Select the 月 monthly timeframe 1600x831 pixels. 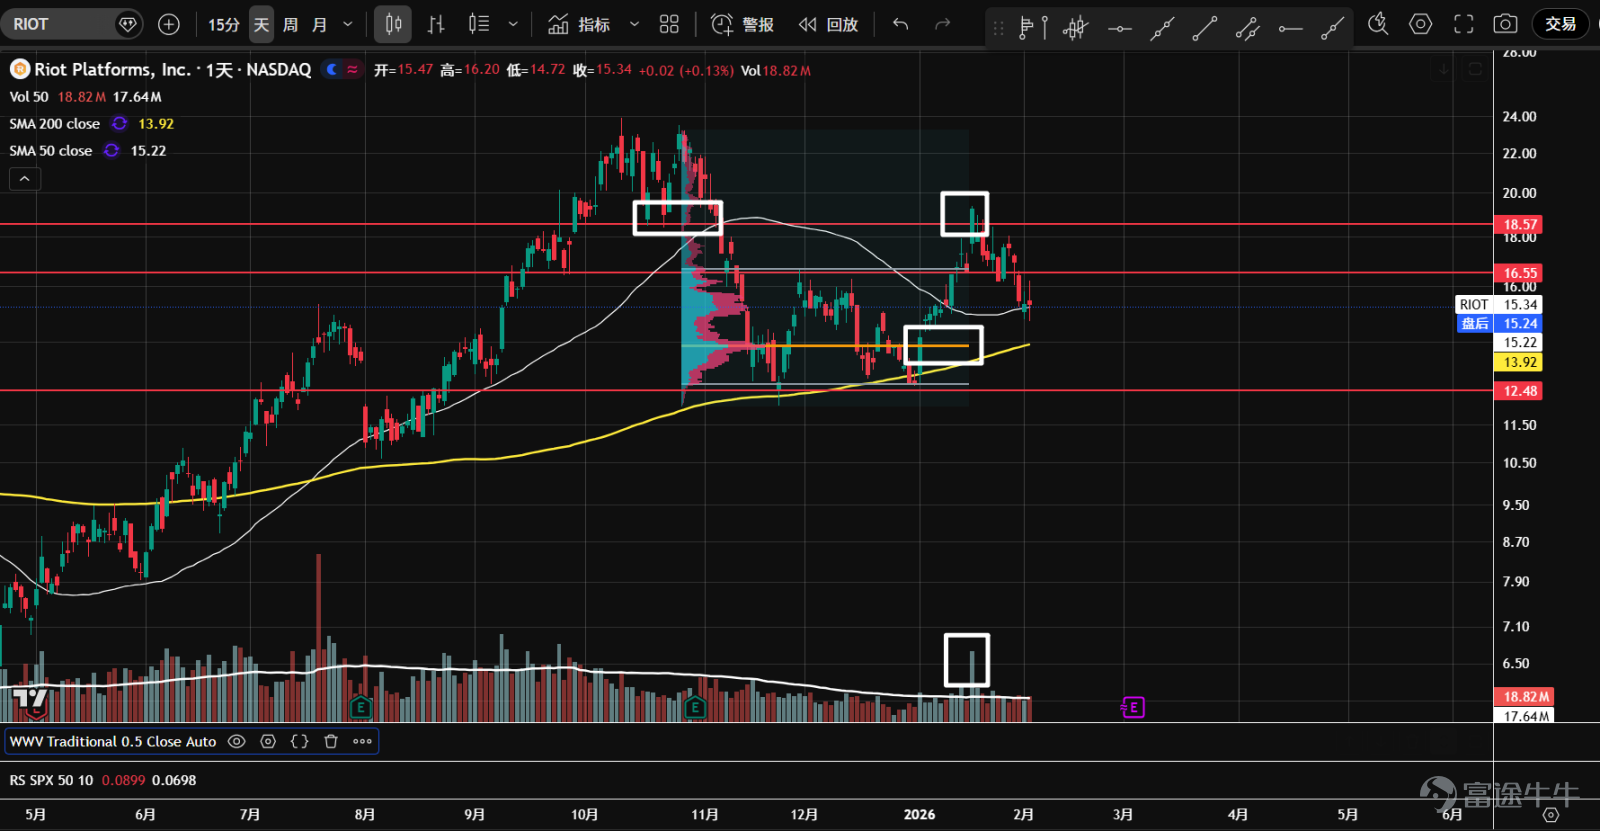click(319, 24)
